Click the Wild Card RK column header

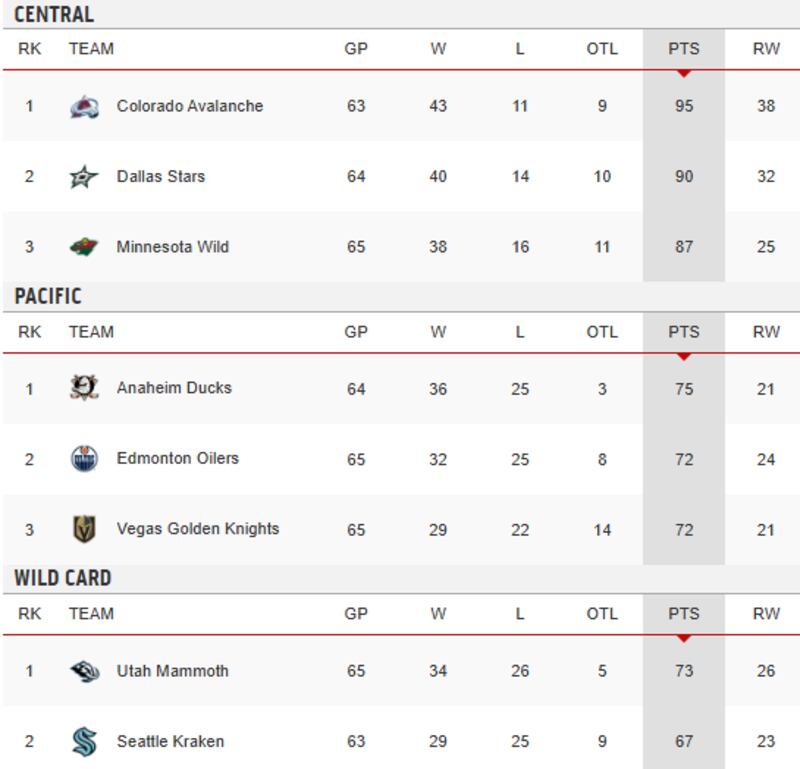click(29, 614)
